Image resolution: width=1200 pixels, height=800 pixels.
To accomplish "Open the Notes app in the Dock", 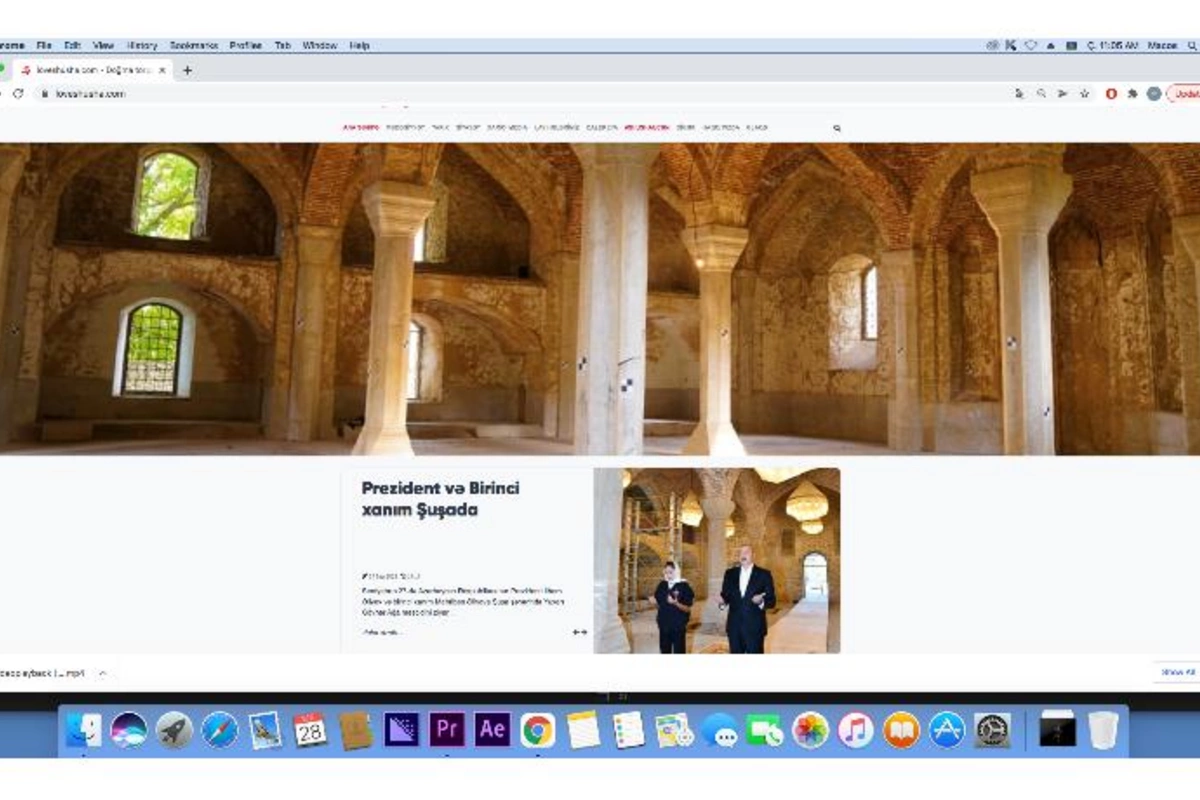I will click(583, 730).
